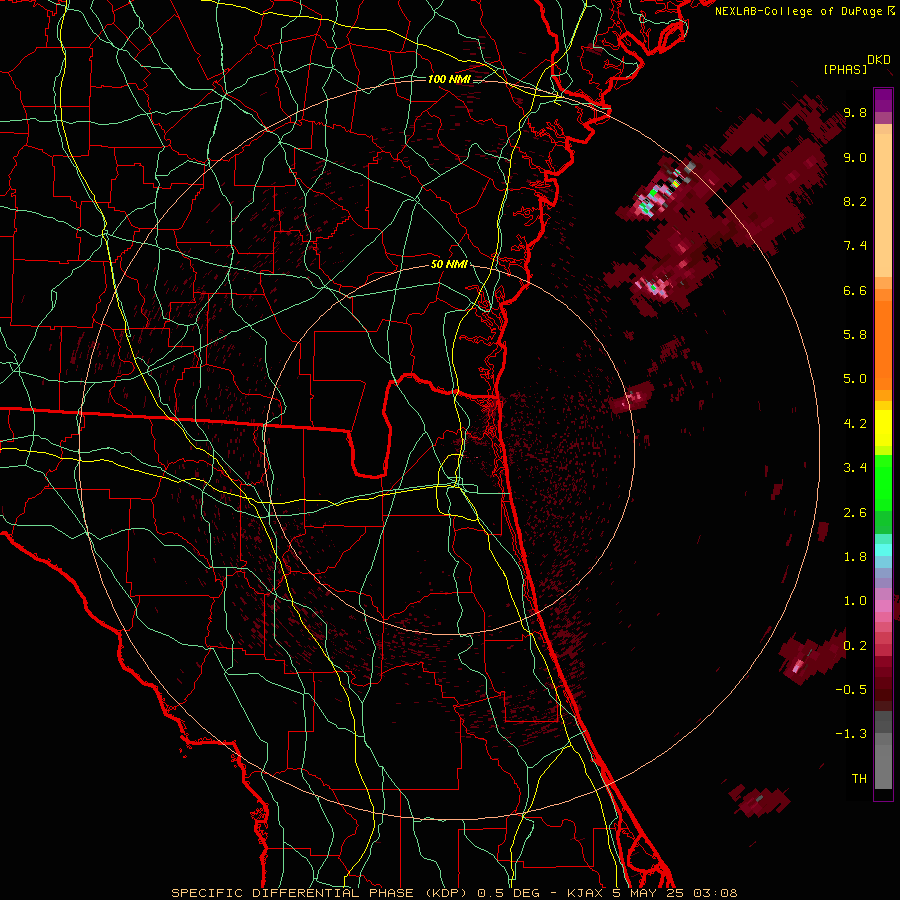
Task: Click the Specific Differential Phase caption text
Action: click(x=454, y=893)
